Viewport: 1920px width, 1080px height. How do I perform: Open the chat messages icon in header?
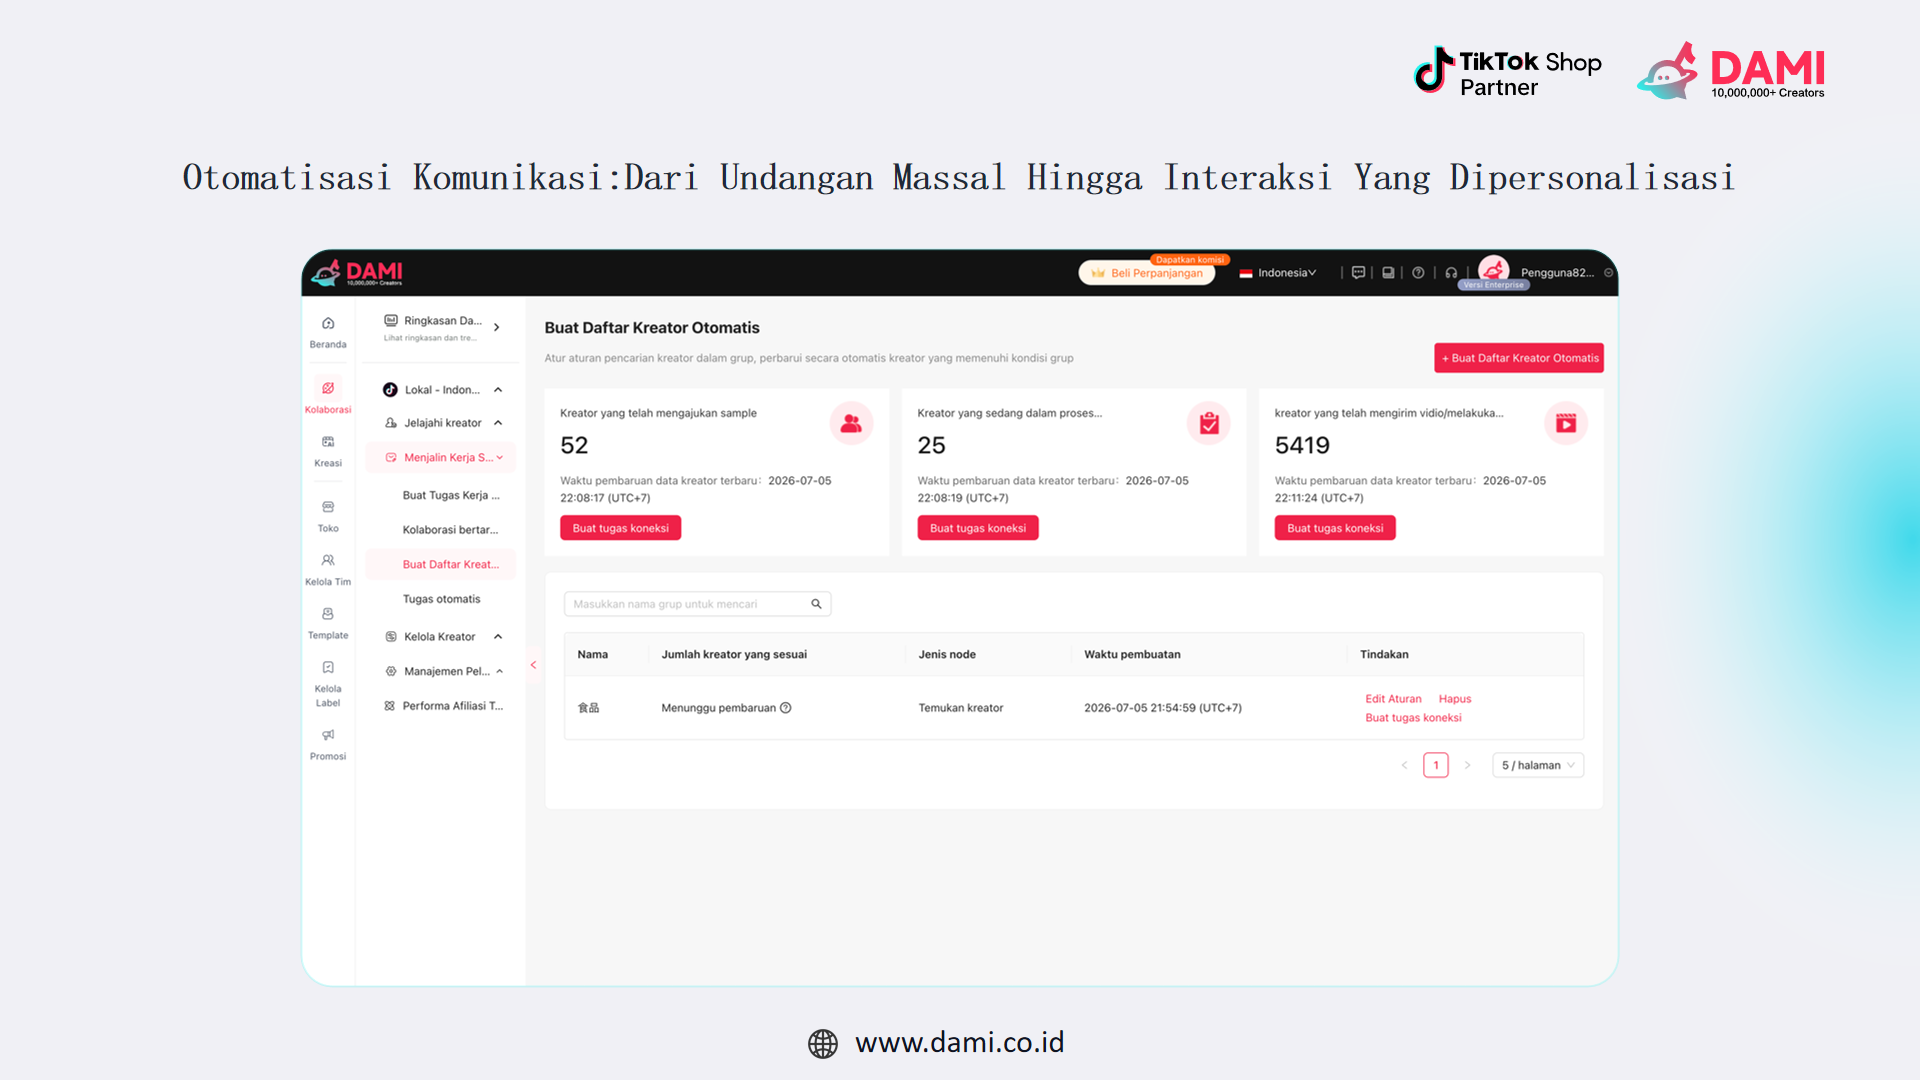pyautogui.click(x=1358, y=273)
